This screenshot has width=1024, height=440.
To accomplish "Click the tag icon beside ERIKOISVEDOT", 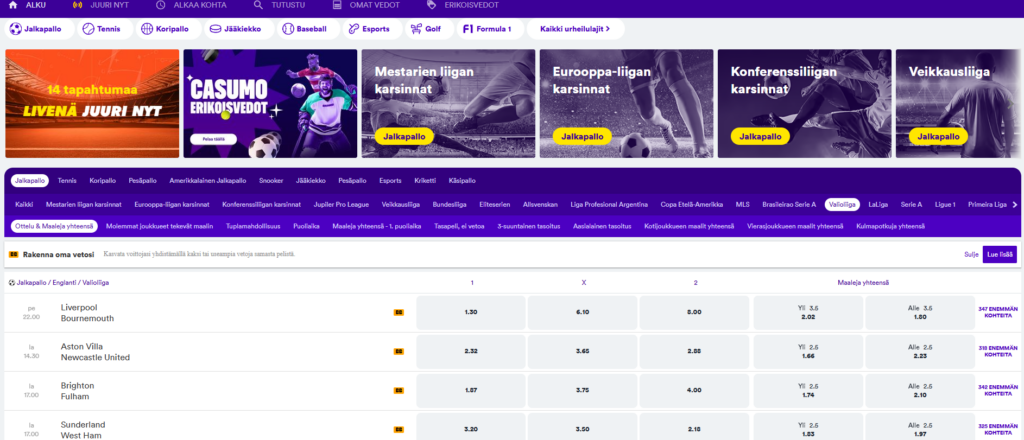I will click(430, 5).
